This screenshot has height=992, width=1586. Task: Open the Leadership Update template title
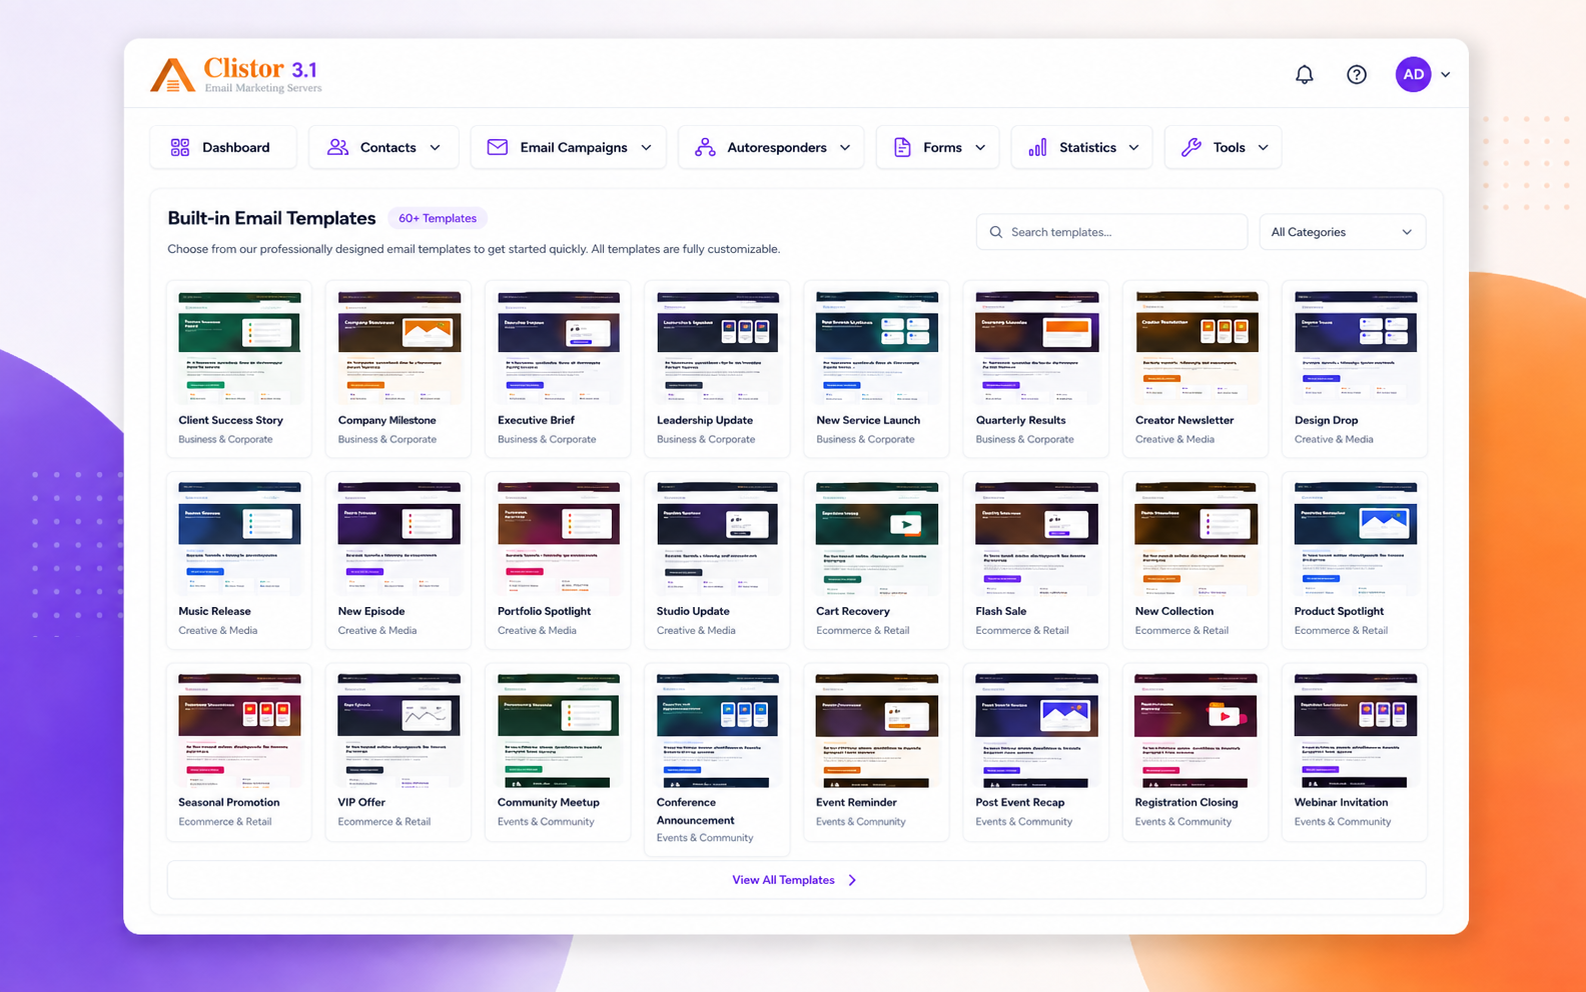point(705,420)
